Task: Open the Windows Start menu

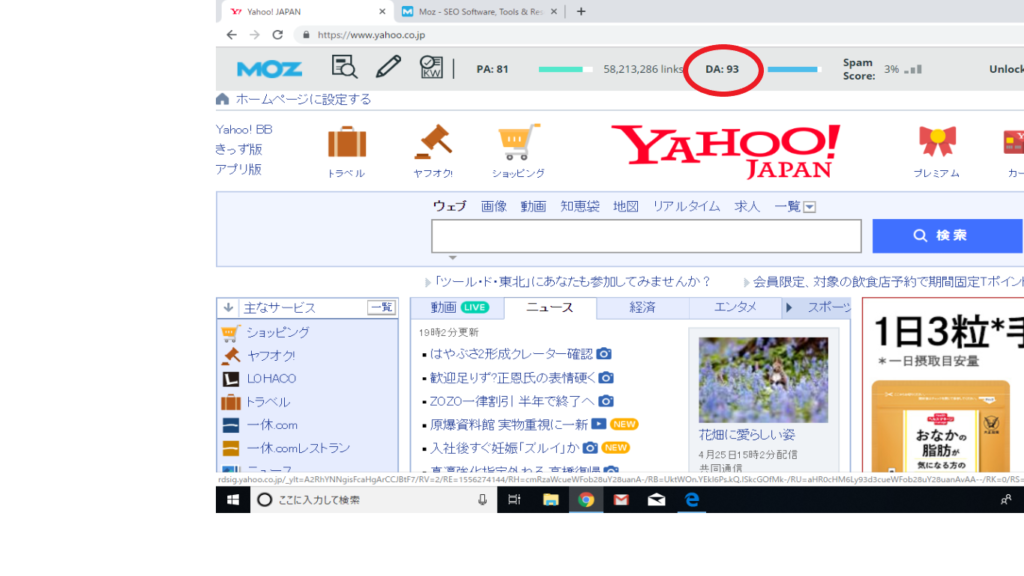Action: (x=233, y=500)
